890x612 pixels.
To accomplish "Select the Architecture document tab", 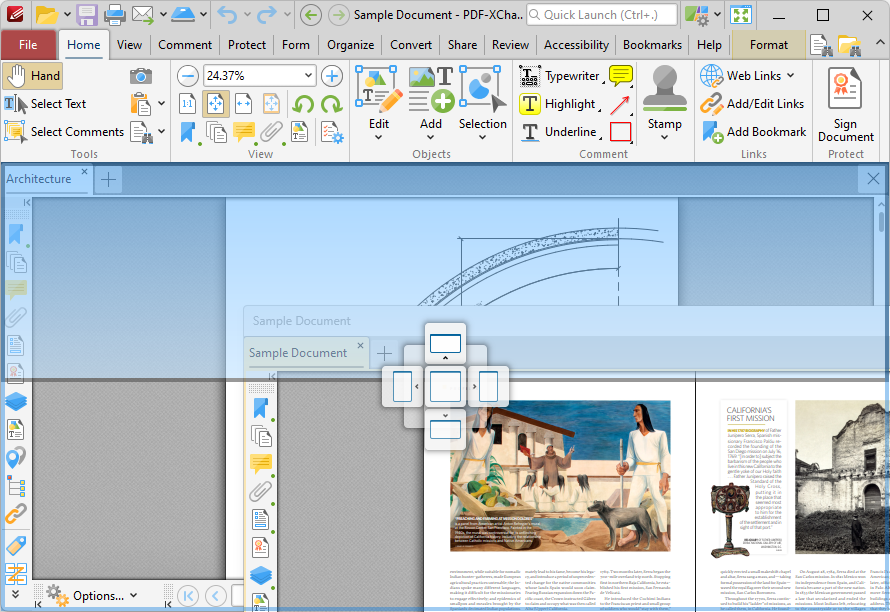I will click(39, 179).
